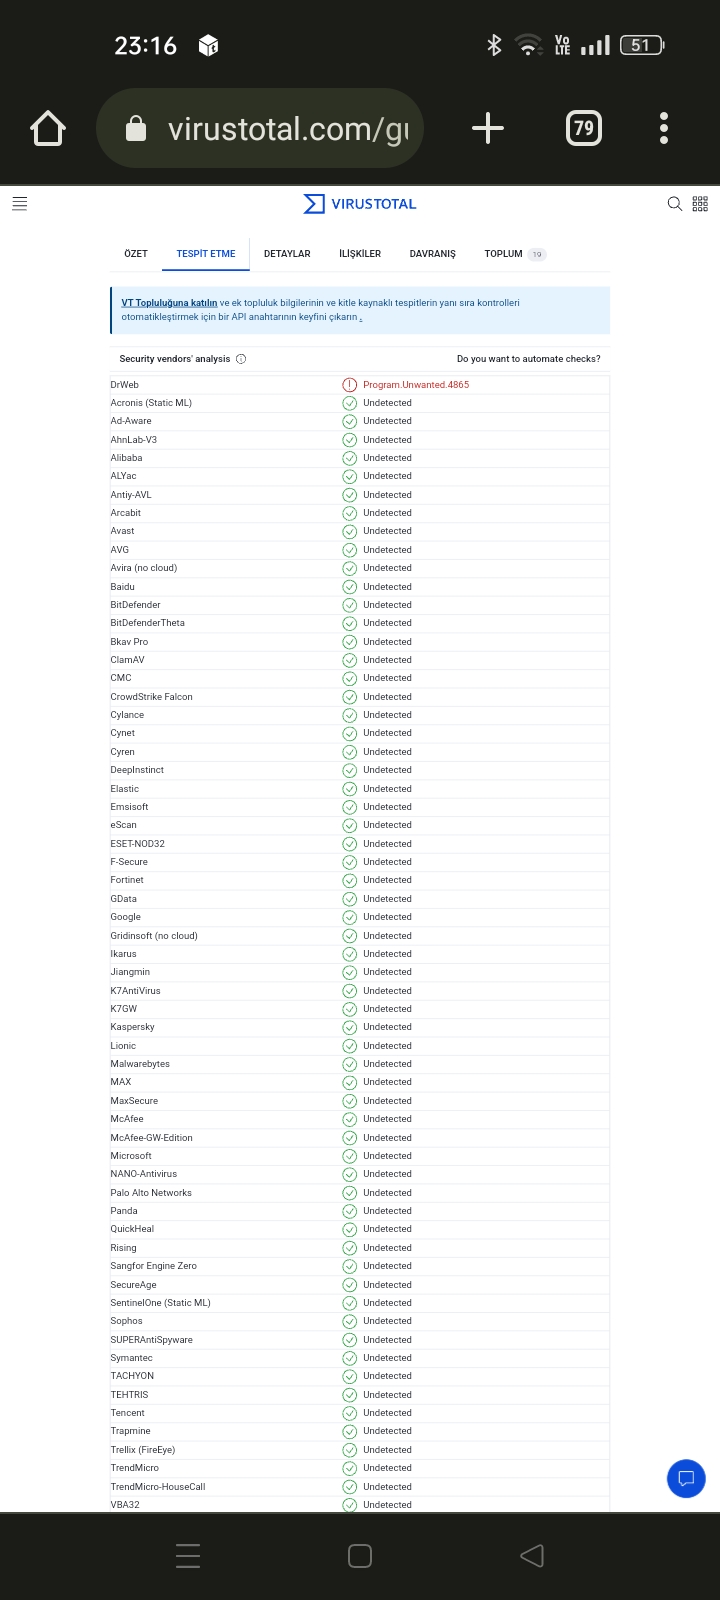
Task: Click the blue chat bubble button
Action: click(x=686, y=1478)
